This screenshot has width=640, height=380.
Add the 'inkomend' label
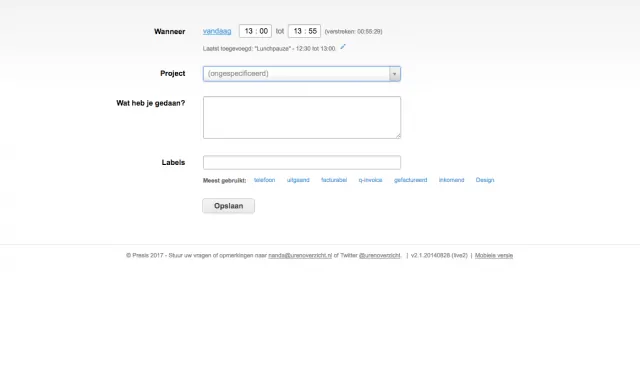pos(451,180)
